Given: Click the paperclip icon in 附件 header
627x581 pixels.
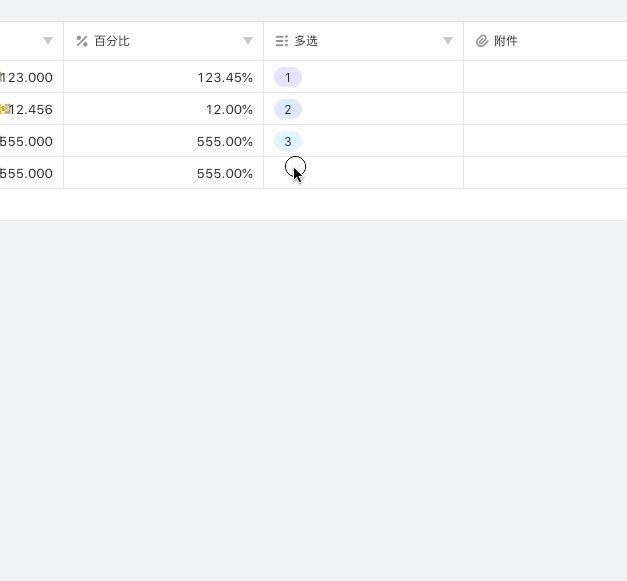Looking at the screenshot, I should click(x=482, y=41).
